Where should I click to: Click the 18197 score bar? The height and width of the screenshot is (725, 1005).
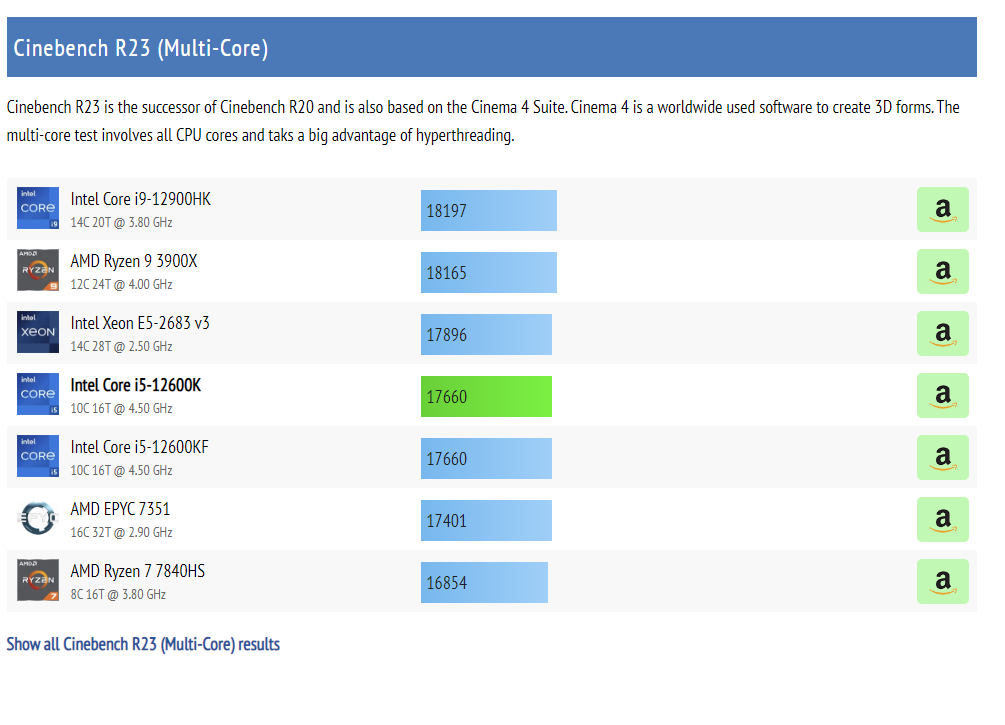[488, 210]
